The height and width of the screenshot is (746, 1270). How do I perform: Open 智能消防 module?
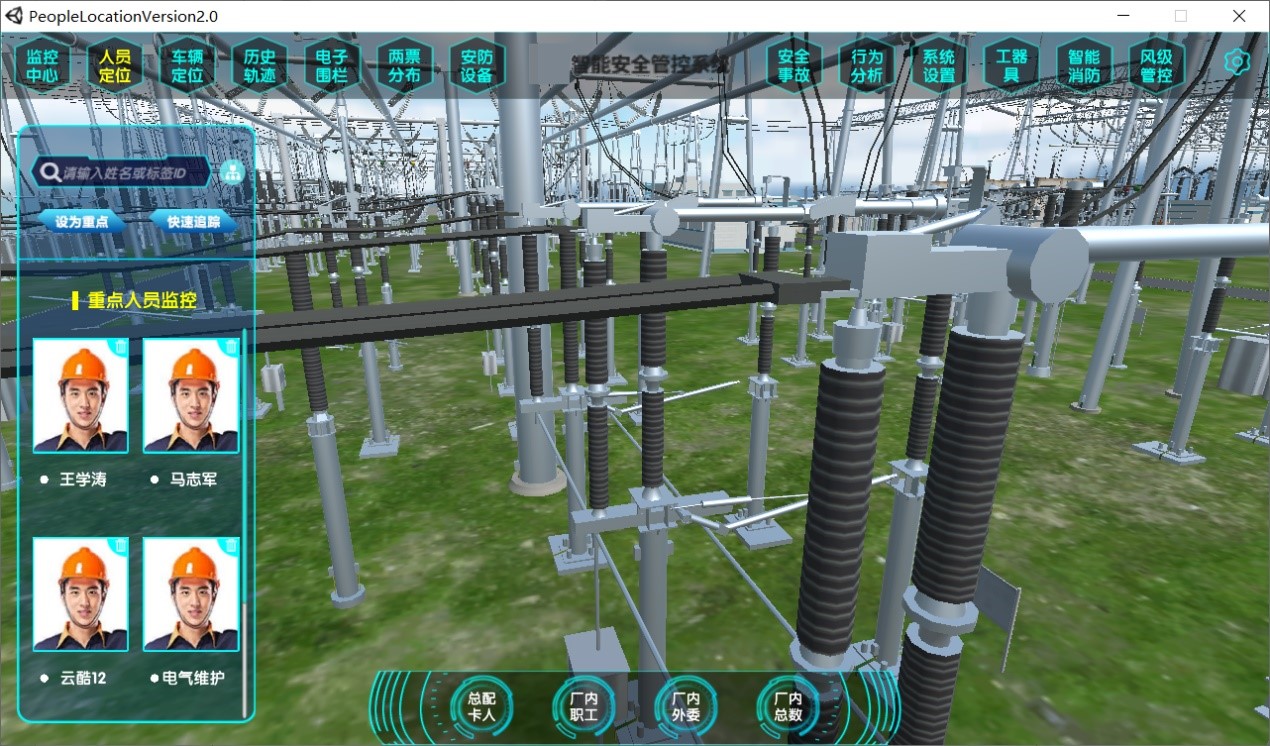(1083, 66)
